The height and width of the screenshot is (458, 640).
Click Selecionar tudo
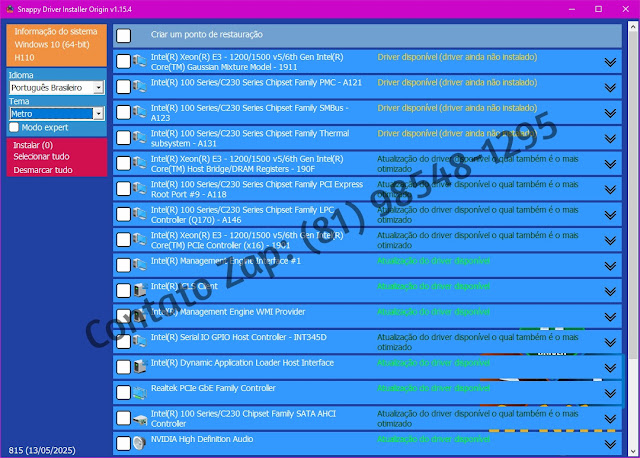pyautogui.click(x=41, y=156)
